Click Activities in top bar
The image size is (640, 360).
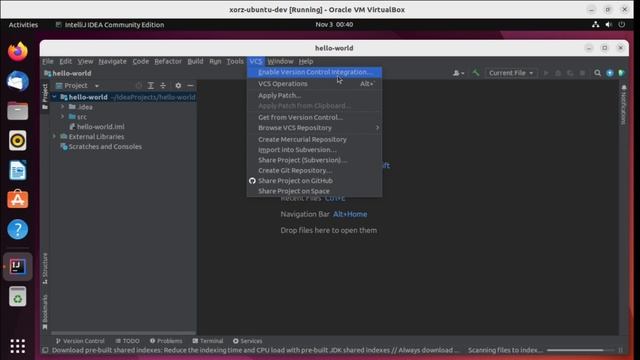point(23,25)
